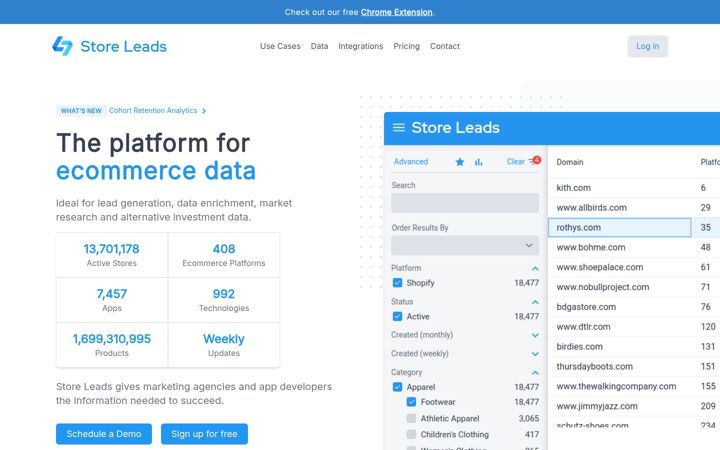Uncheck the Apparel category checkbox
Image resolution: width=720 pixels, height=450 pixels.
click(398, 387)
